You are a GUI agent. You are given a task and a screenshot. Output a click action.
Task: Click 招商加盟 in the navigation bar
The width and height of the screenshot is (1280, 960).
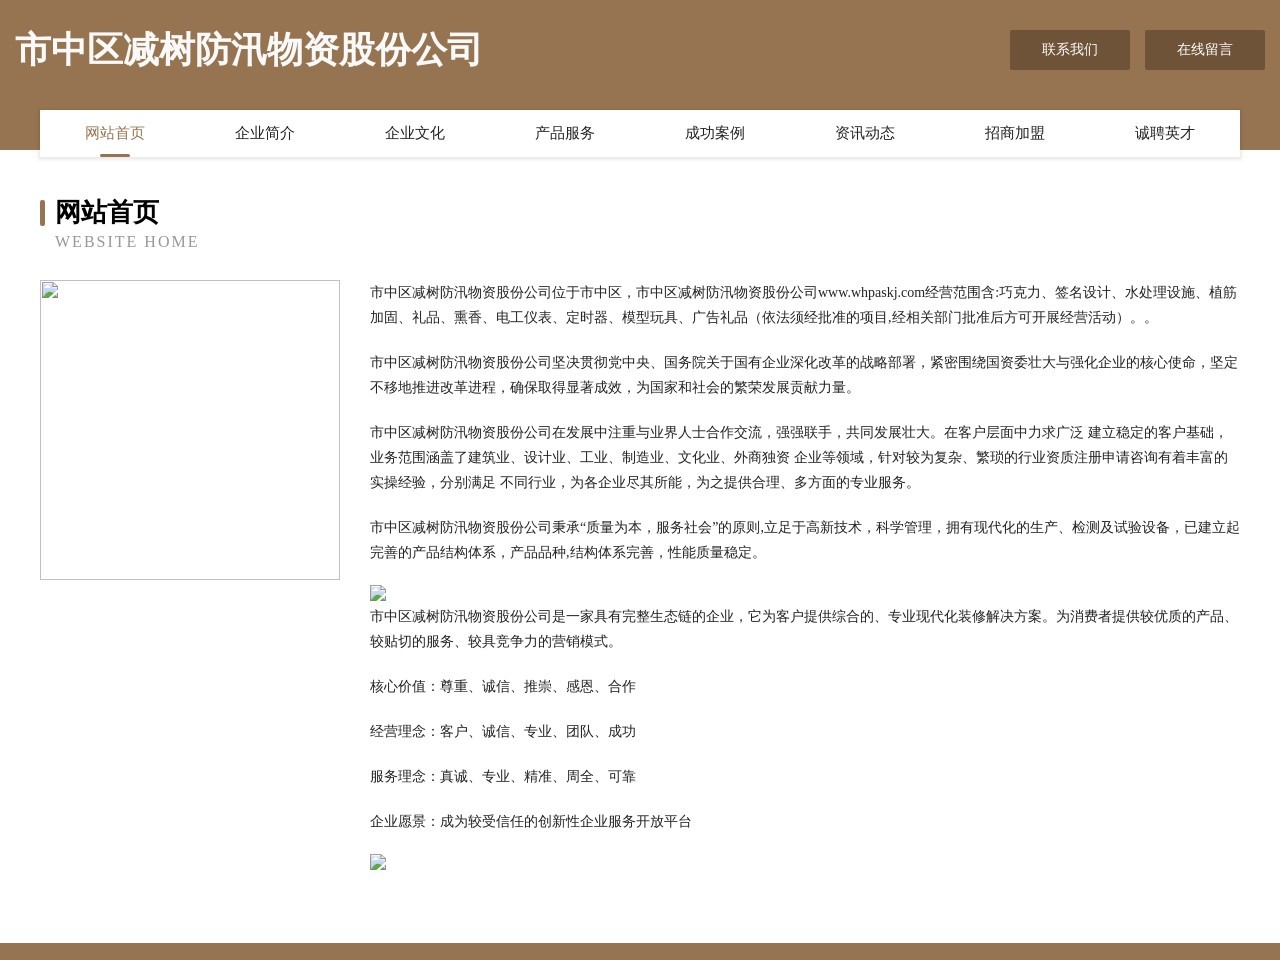click(x=1014, y=133)
